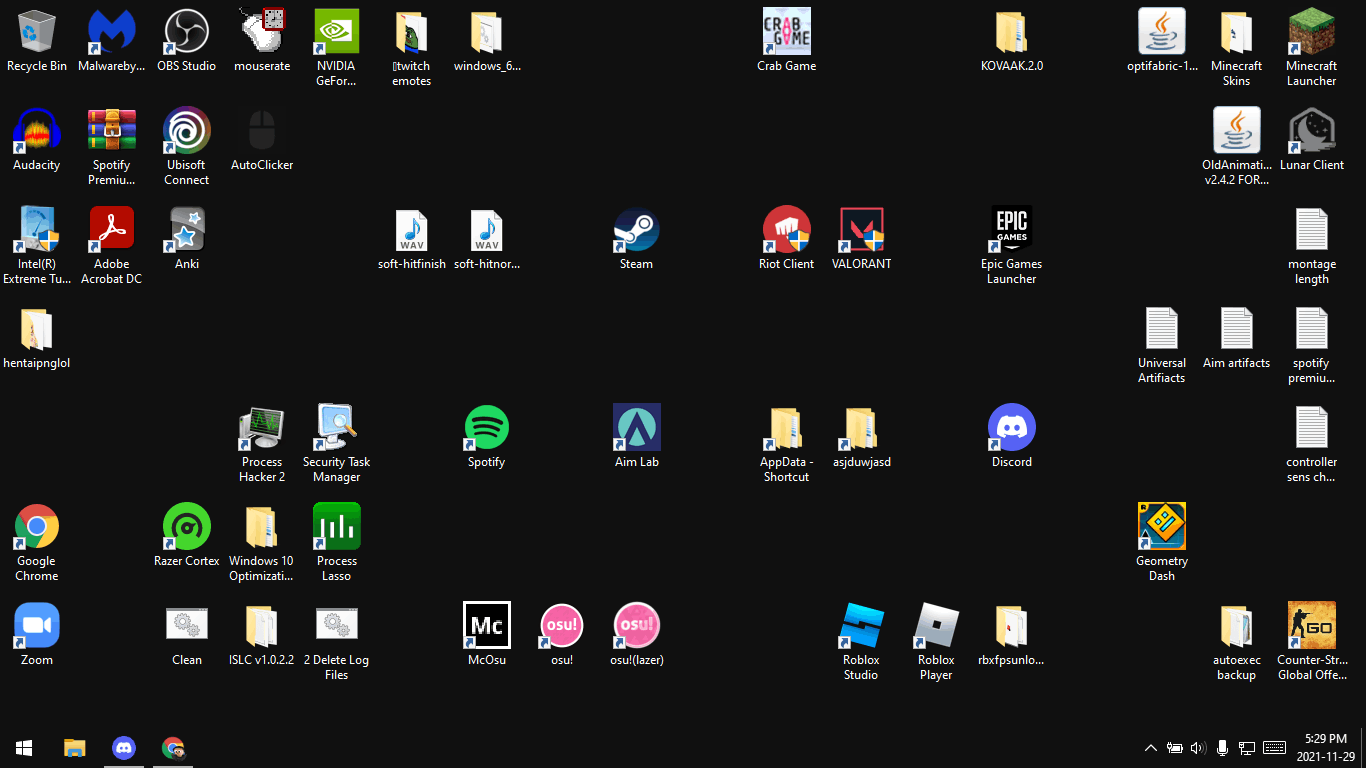The width and height of the screenshot is (1366, 768).
Task: Select the montage length text file
Action: (x=1312, y=230)
